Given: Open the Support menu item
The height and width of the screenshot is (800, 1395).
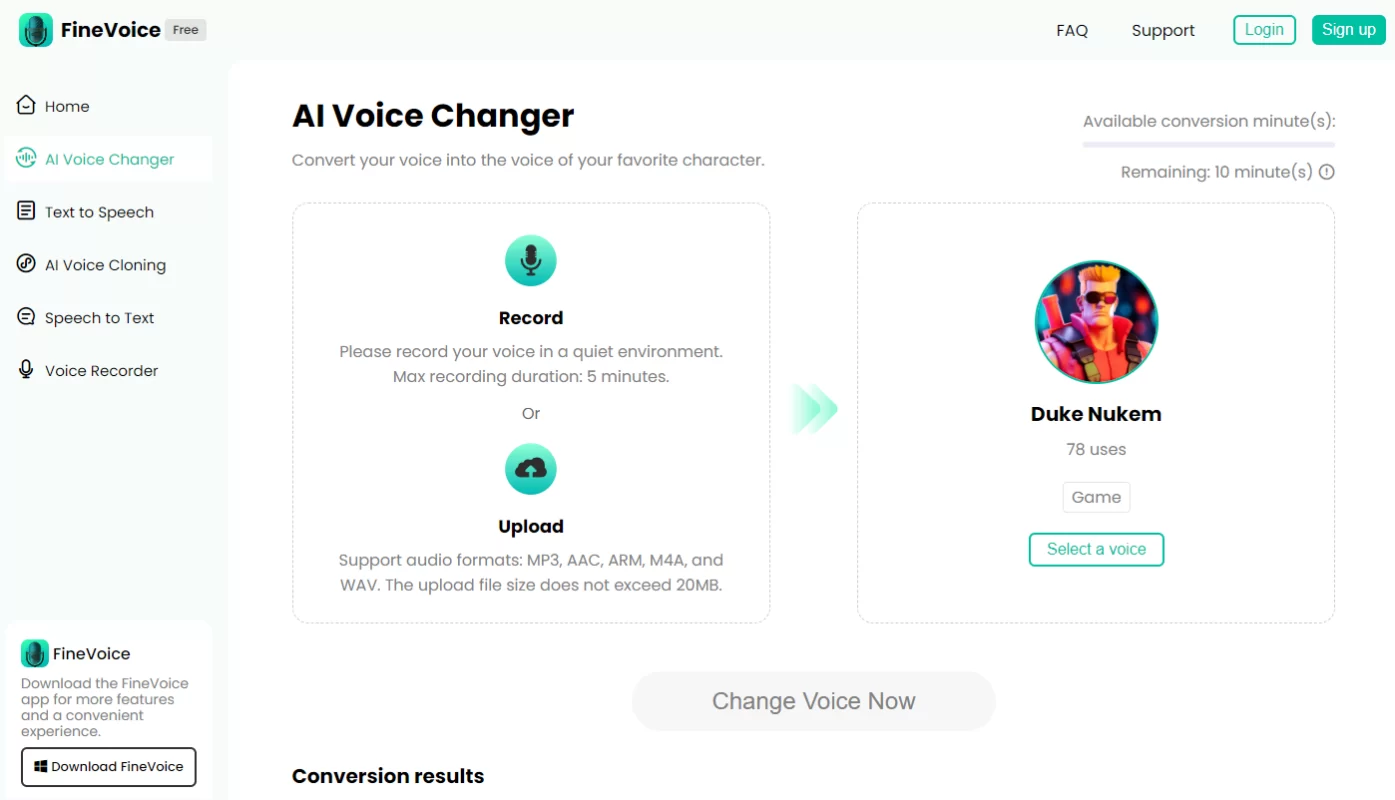Looking at the screenshot, I should [x=1163, y=30].
